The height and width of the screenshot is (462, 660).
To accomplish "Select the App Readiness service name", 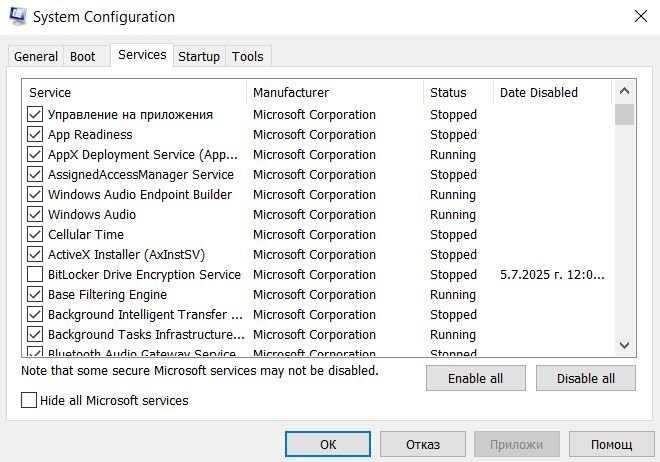I will point(90,135).
